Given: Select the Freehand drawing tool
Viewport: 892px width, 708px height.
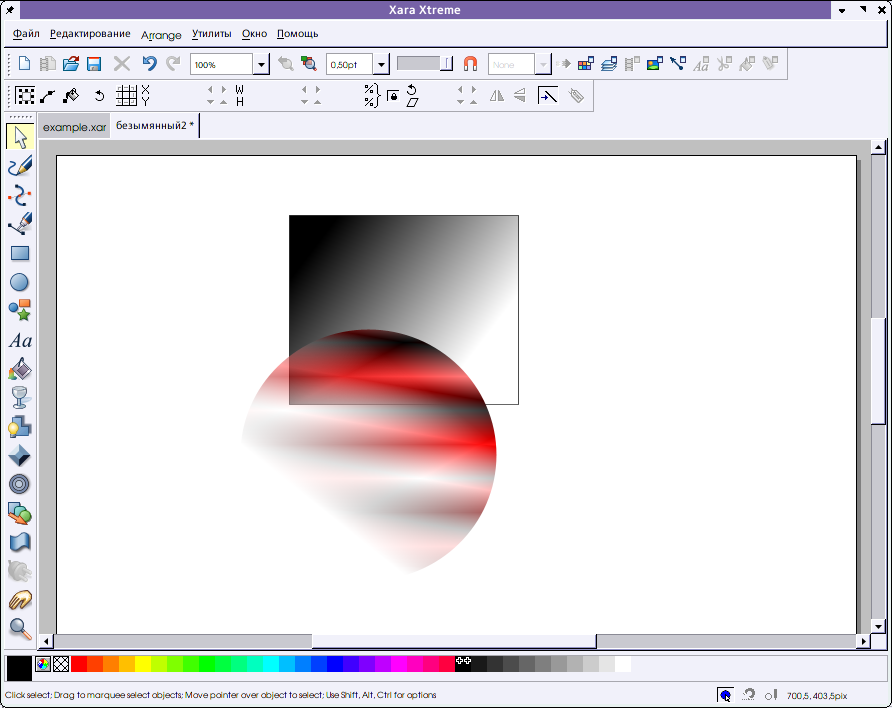Looking at the screenshot, I should 19,166.
